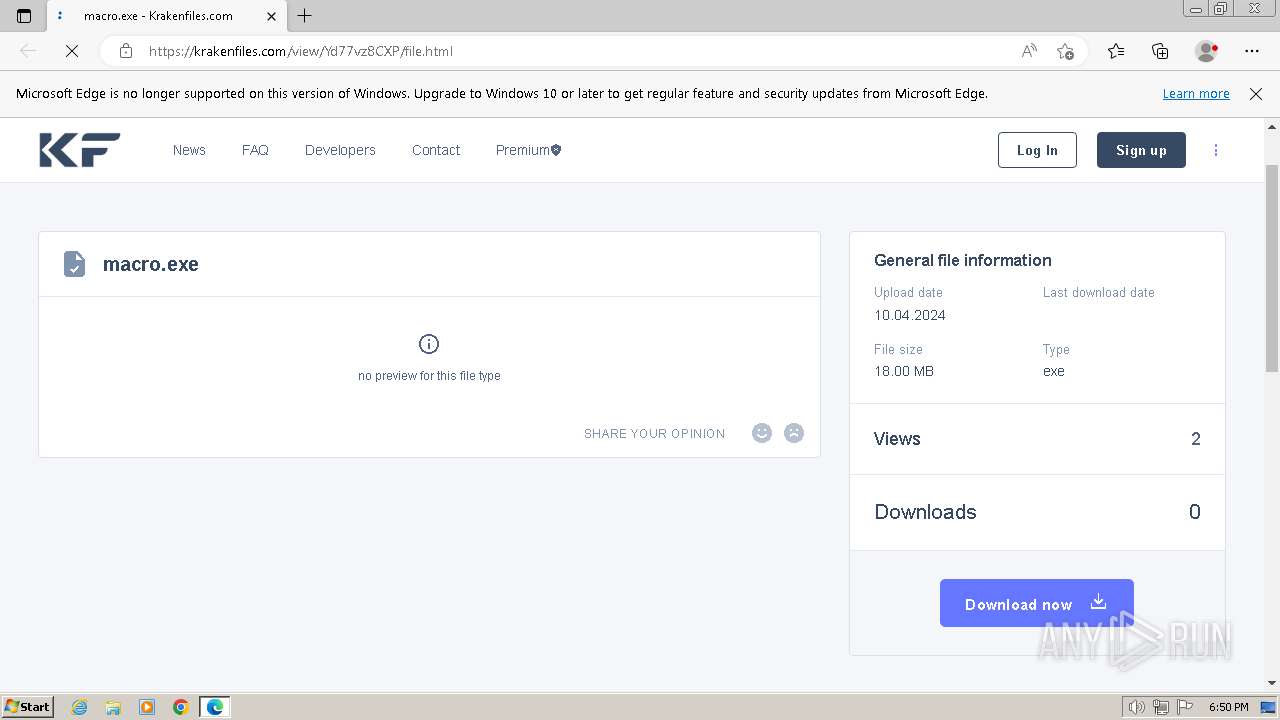Open the Premium page
Viewport: 1280px width, 720px height.
tap(528, 150)
